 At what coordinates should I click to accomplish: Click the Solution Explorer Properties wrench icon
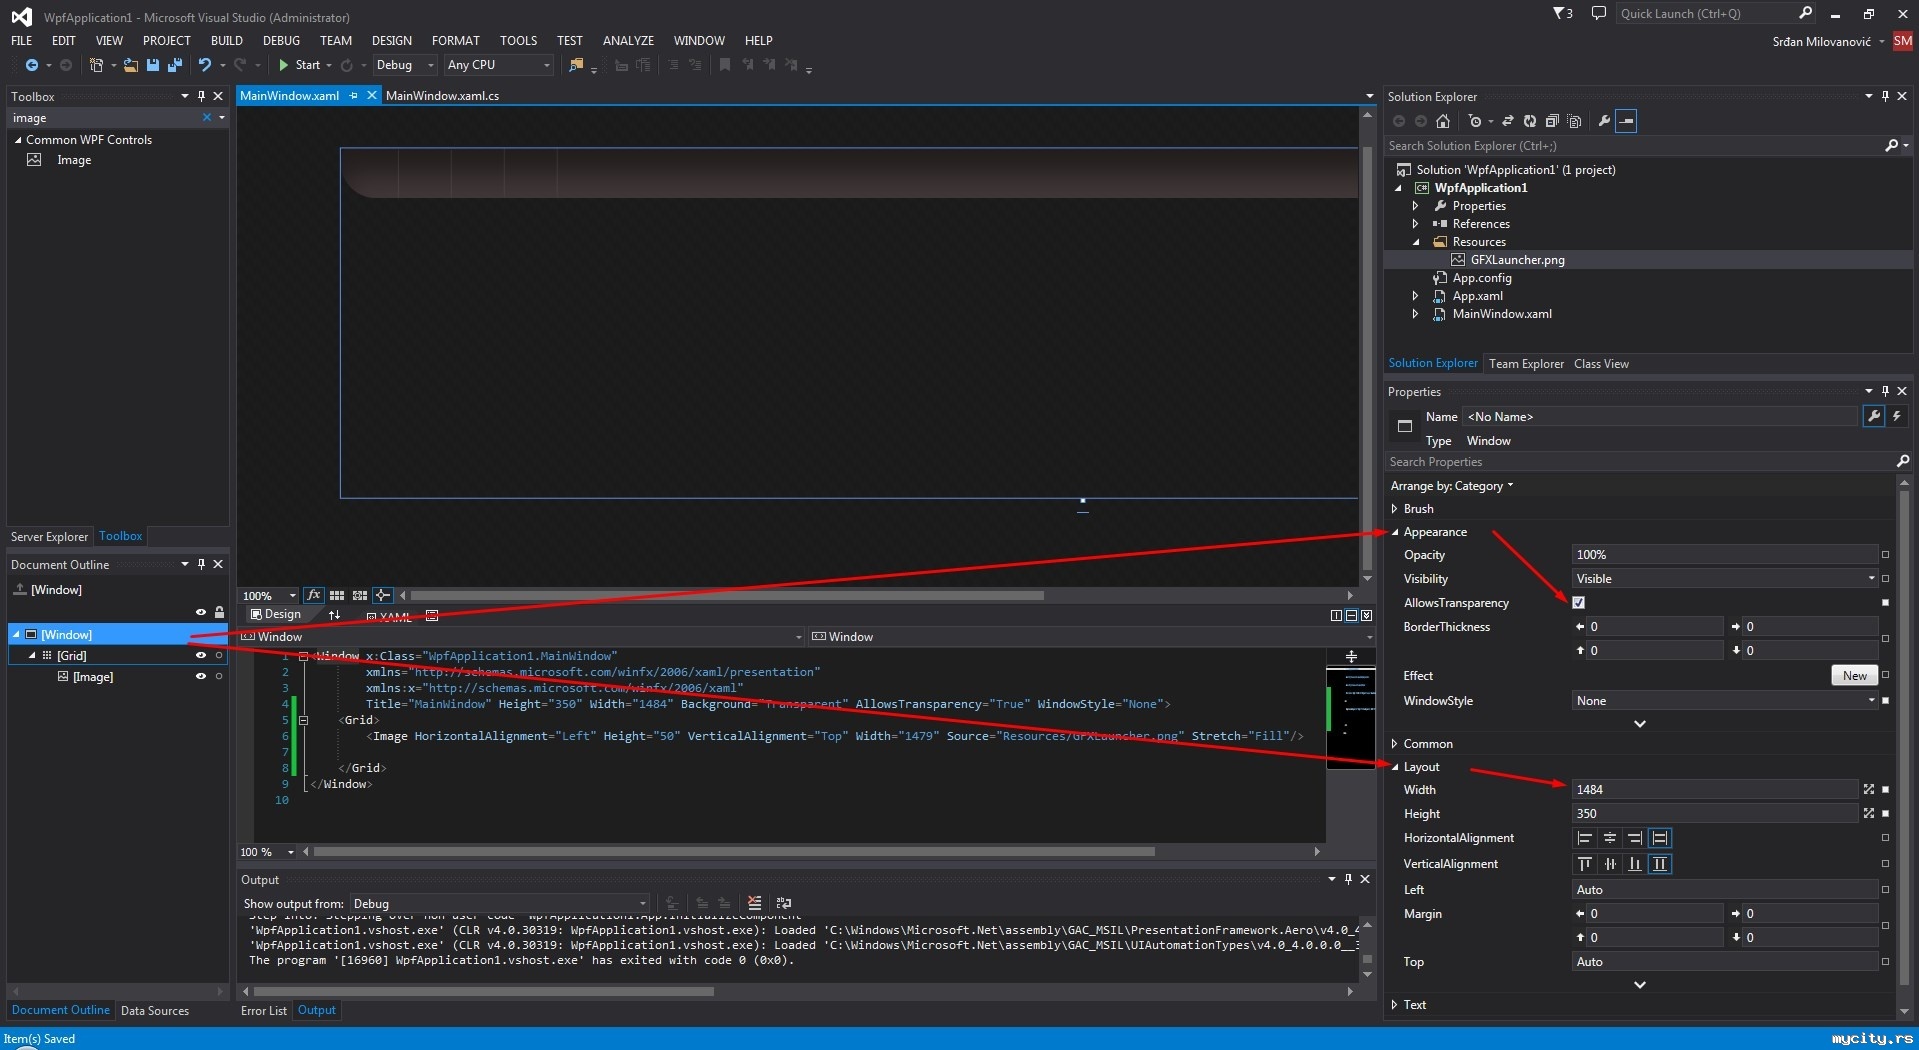[1604, 121]
